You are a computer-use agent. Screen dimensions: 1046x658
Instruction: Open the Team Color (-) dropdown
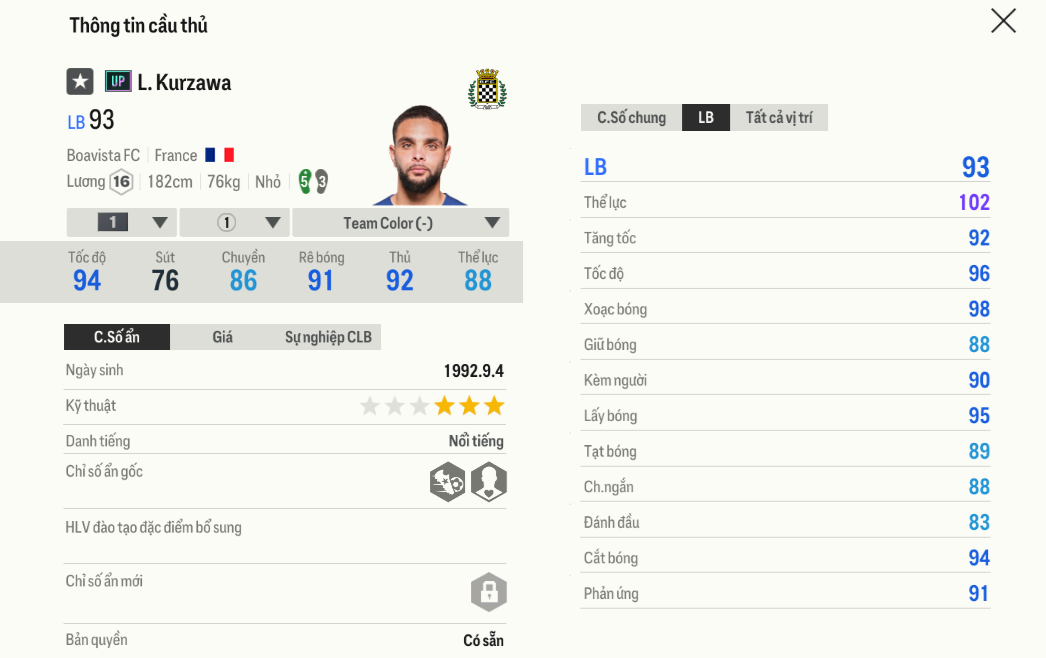400,222
